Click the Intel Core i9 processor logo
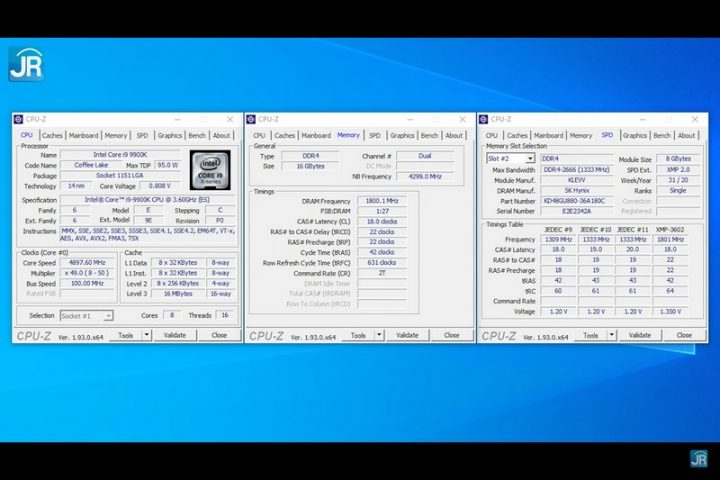Image resolution: width=720 pixels, height=480 pixels. click(x=210, y=170)
